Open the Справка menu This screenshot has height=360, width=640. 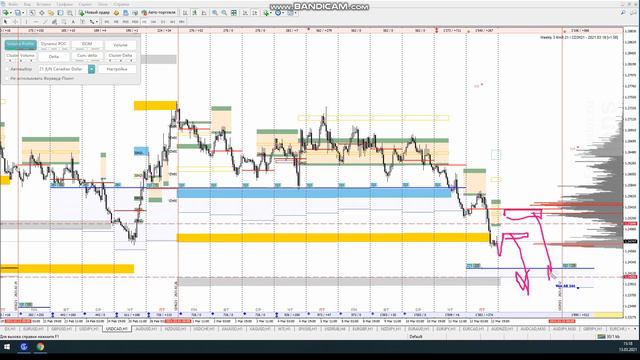121,4
